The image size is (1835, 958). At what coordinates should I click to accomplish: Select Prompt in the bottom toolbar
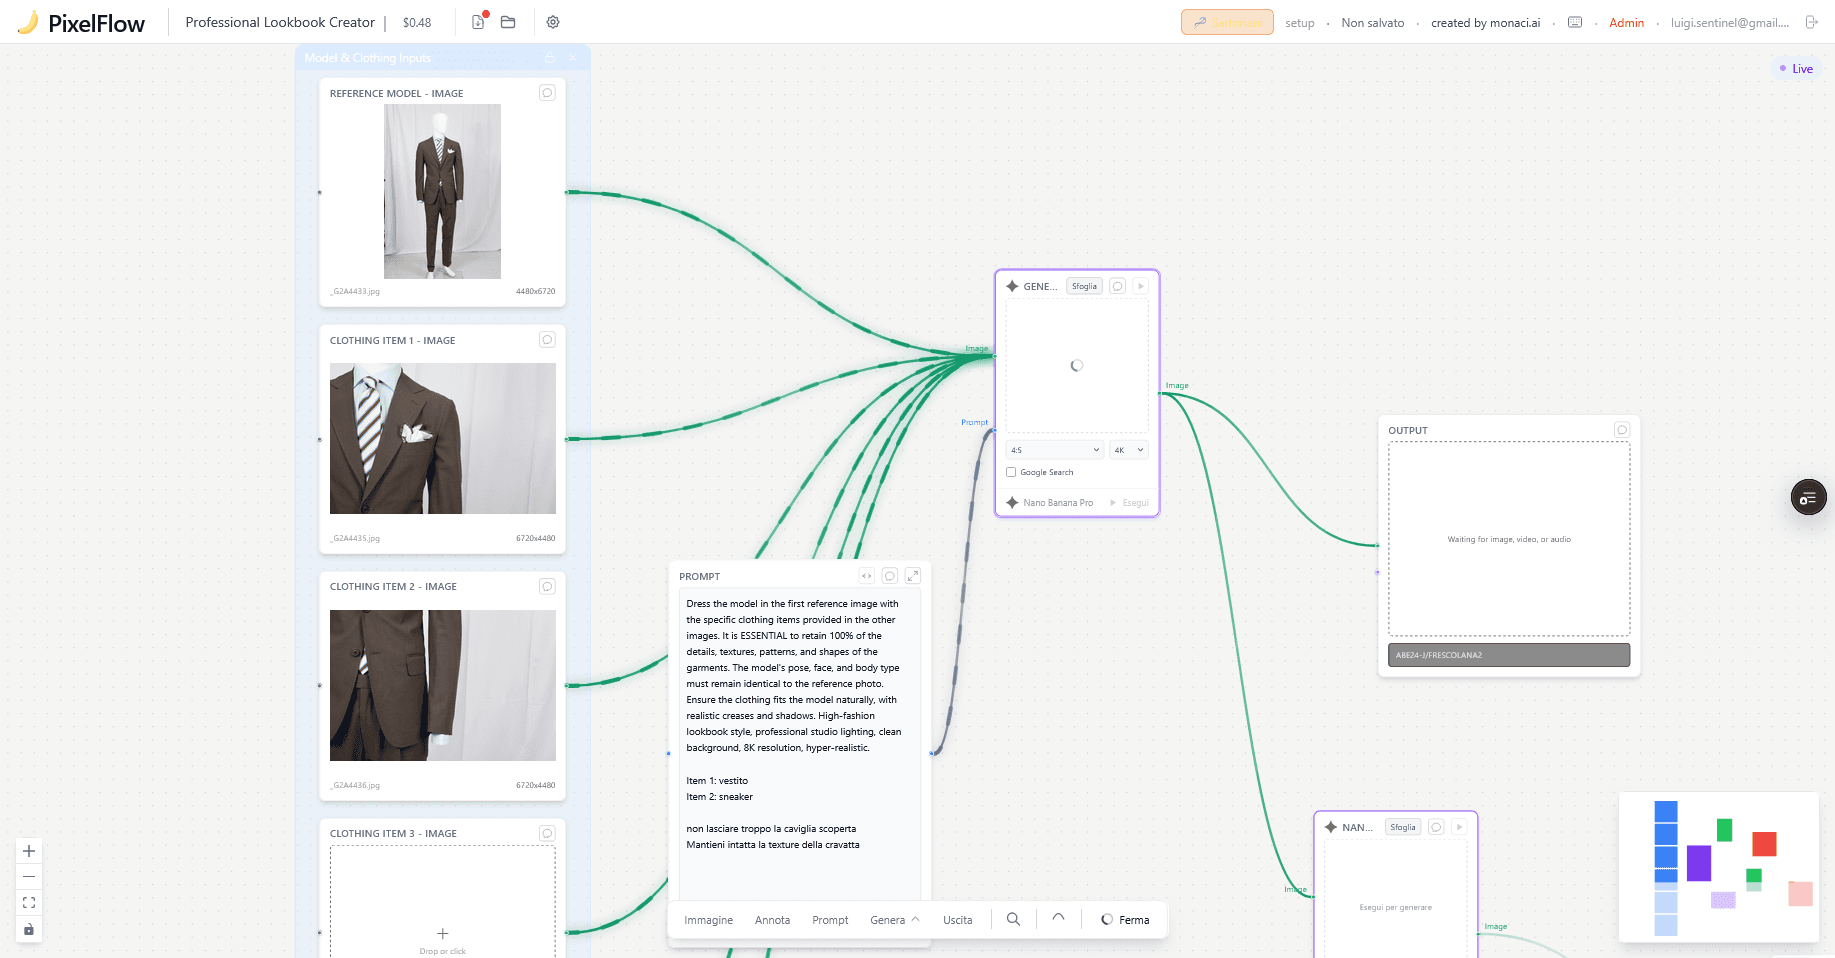coord(829,919)
